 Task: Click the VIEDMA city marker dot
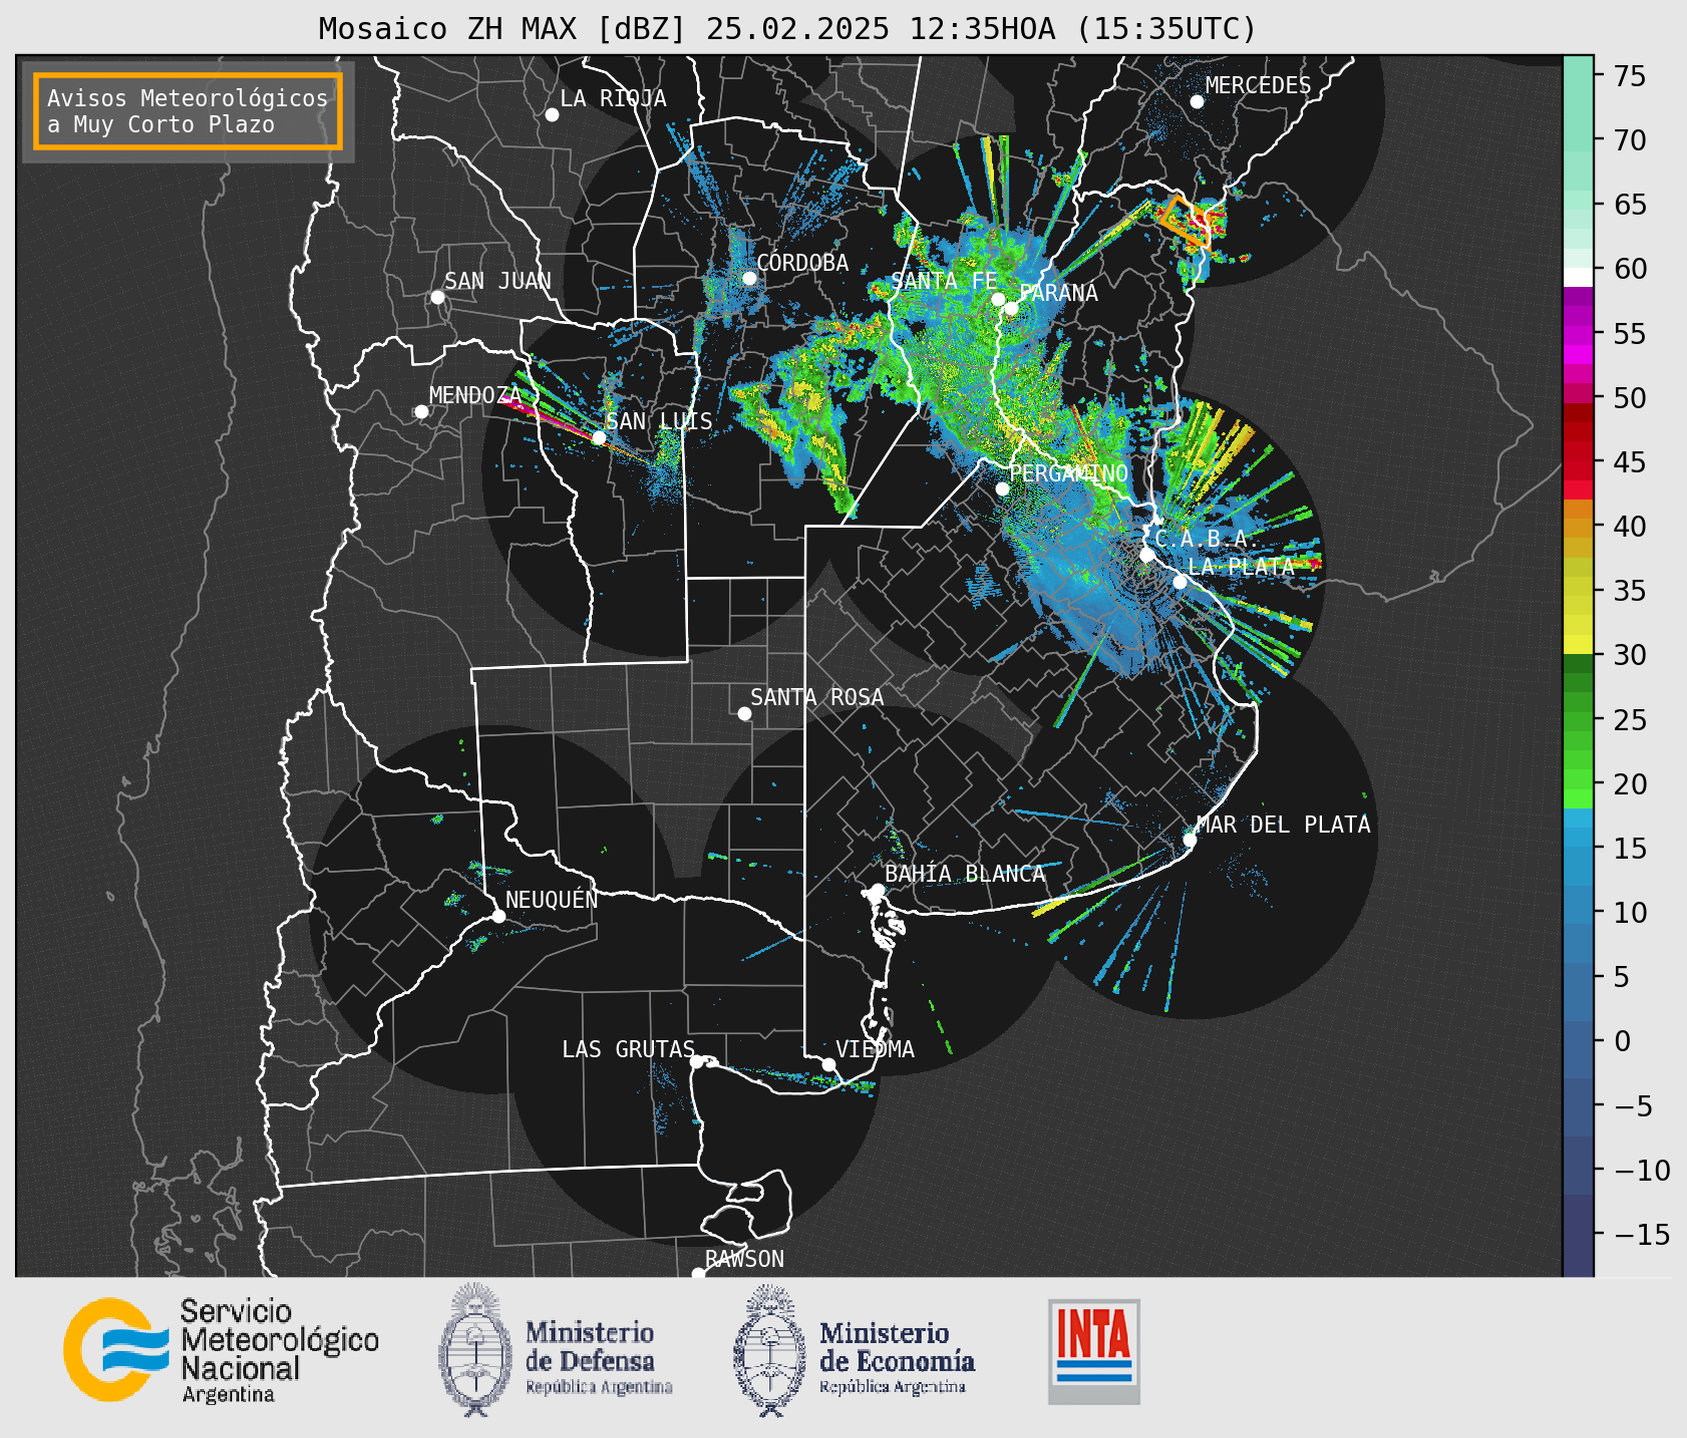(x=829, y=1064)
